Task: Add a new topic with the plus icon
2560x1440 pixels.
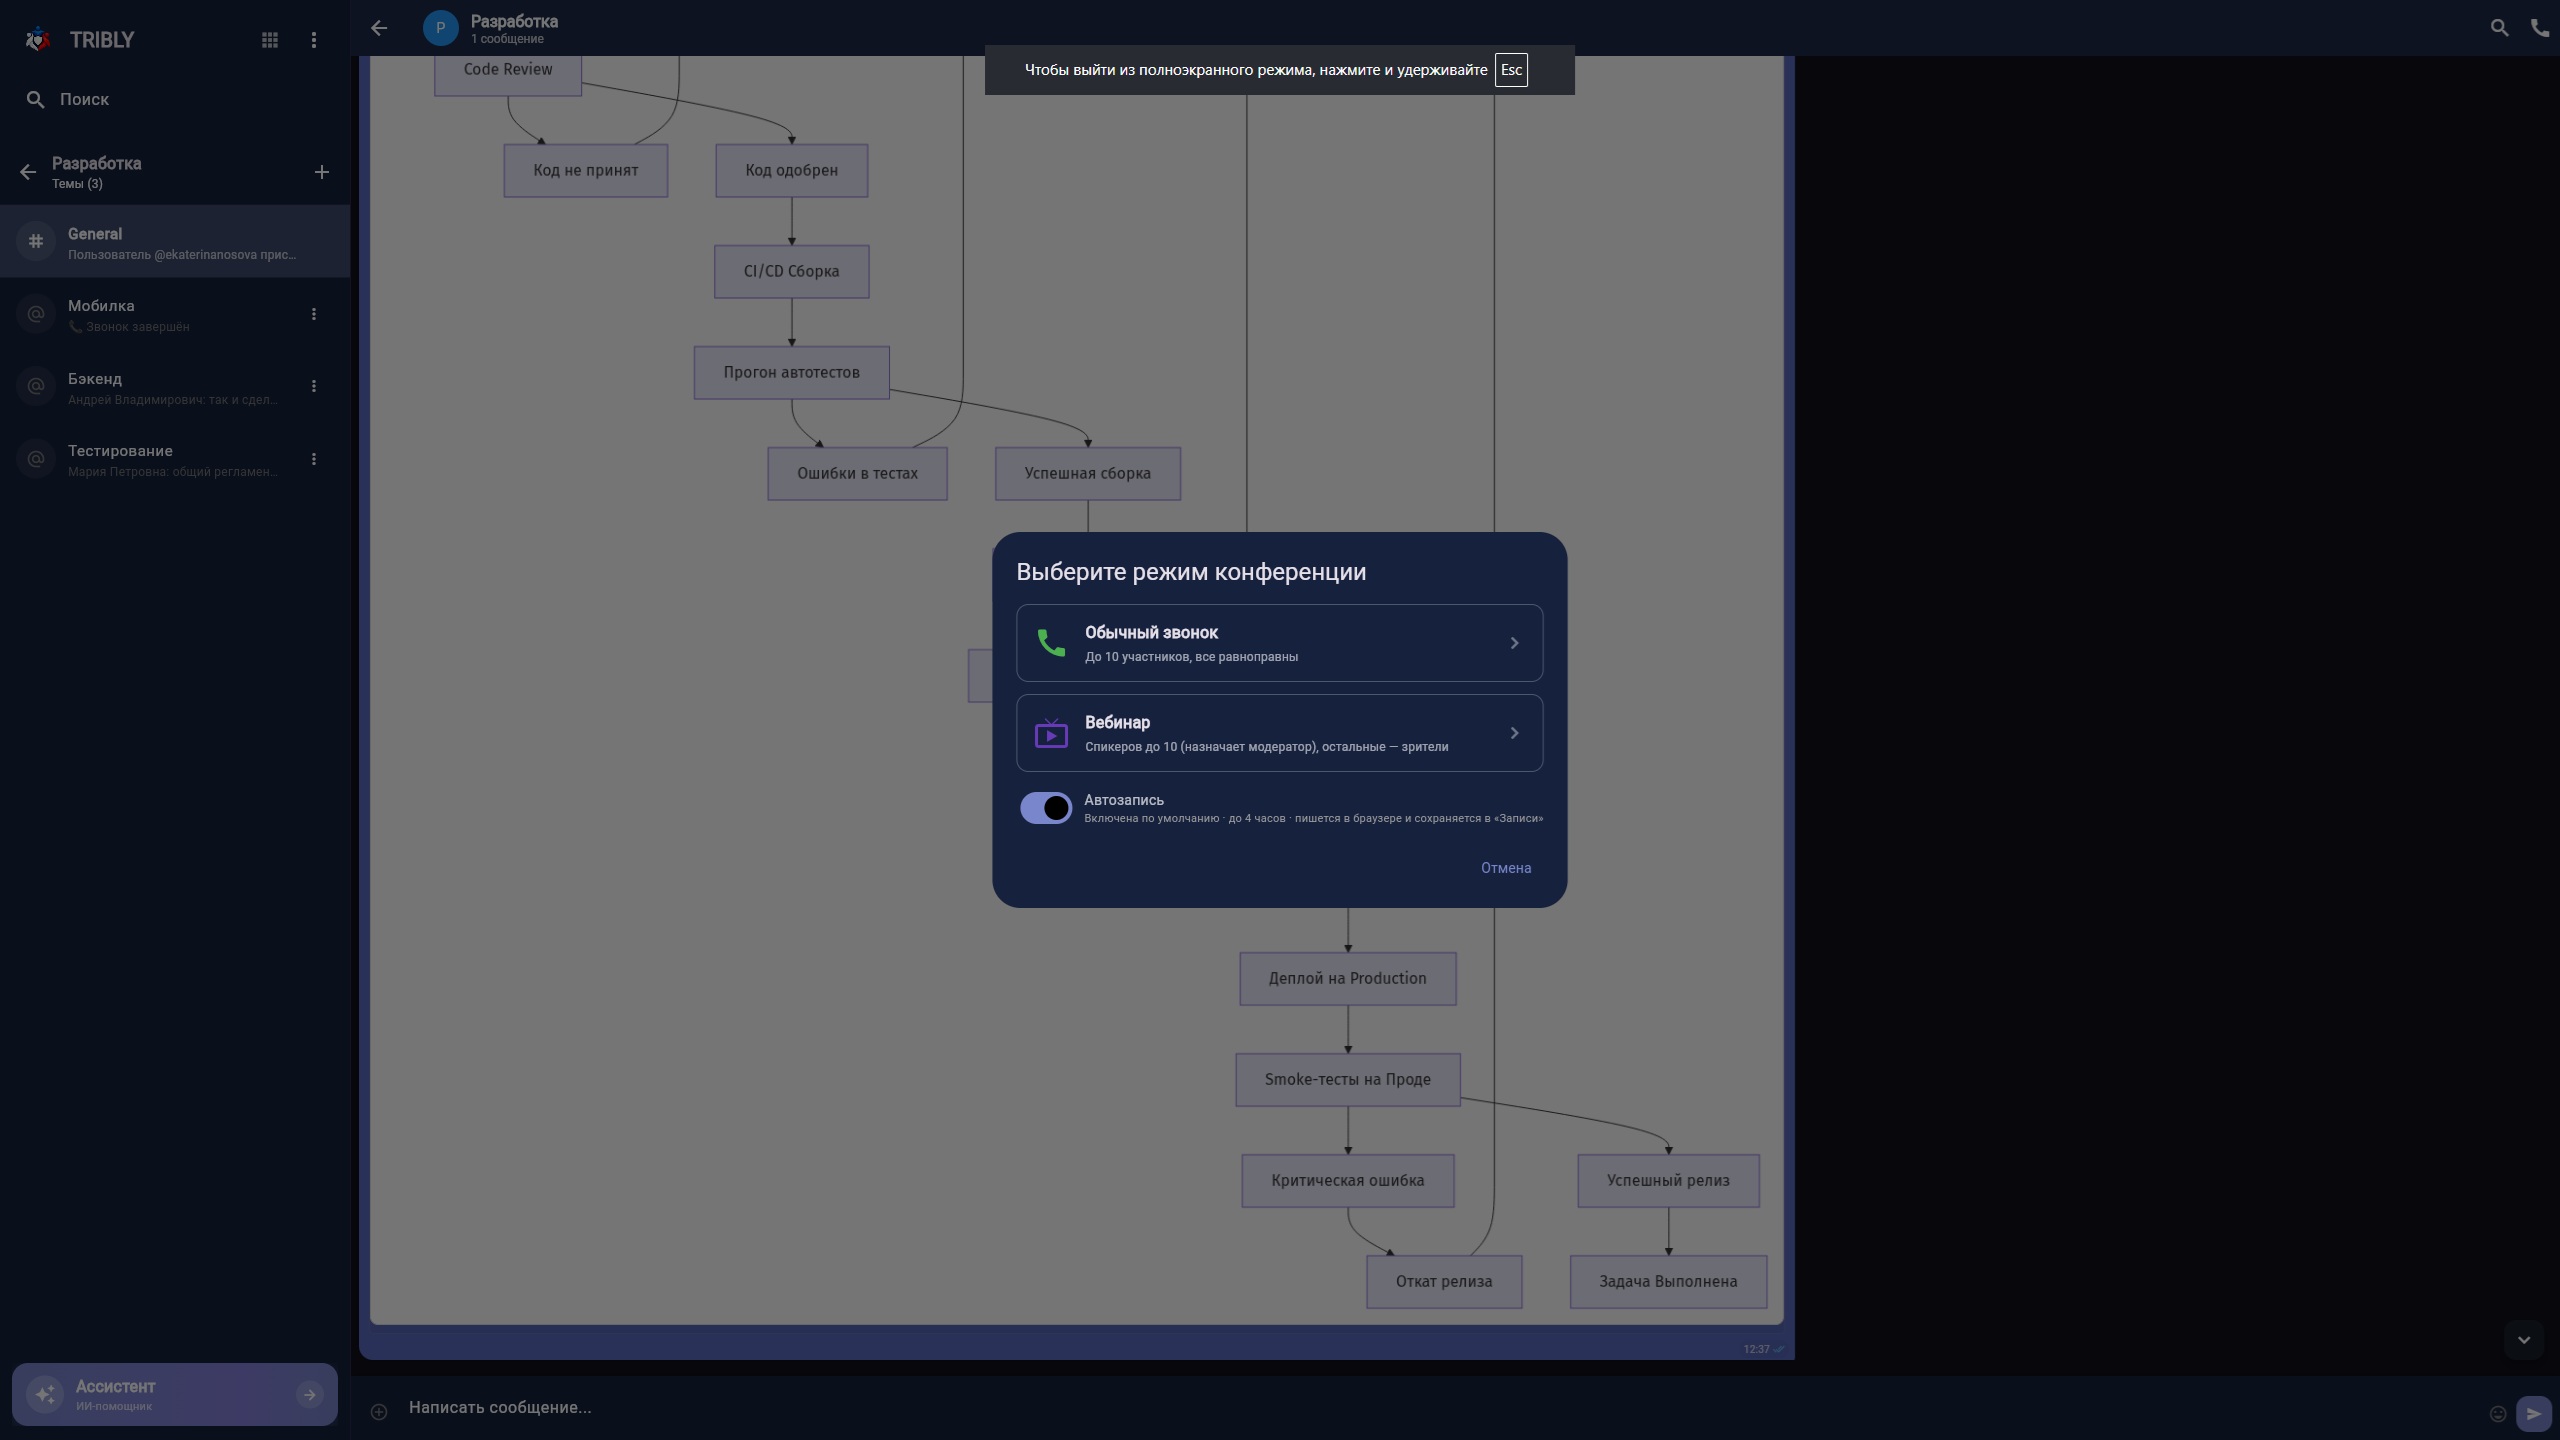Action: point(322,172)
